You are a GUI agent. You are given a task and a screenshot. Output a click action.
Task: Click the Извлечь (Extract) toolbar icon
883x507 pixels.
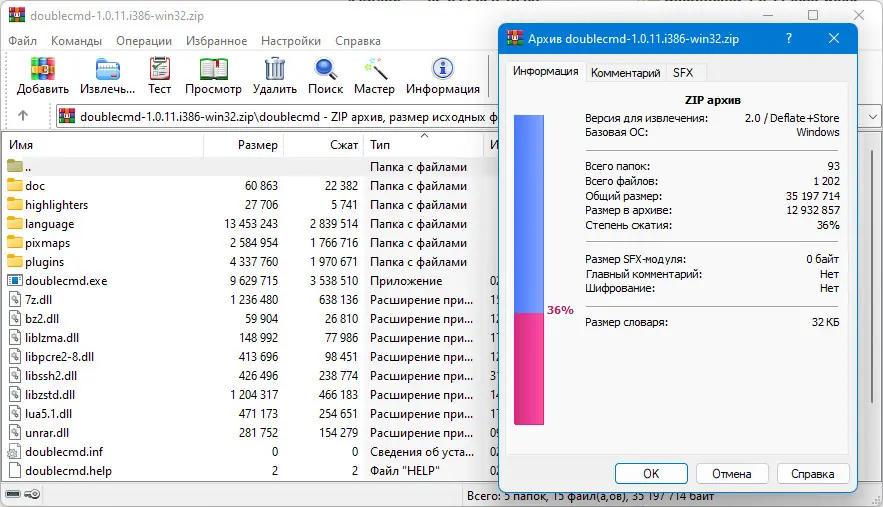(107, 69)
